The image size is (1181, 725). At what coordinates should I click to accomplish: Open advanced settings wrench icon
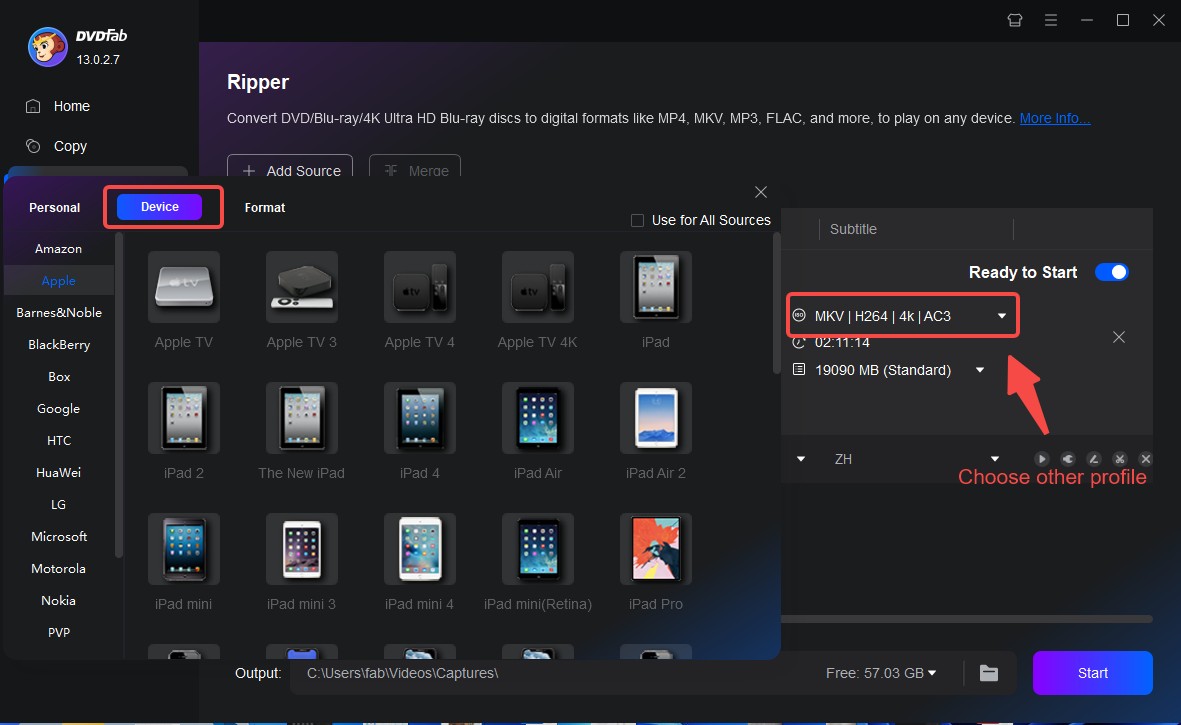pos(1068,458)
